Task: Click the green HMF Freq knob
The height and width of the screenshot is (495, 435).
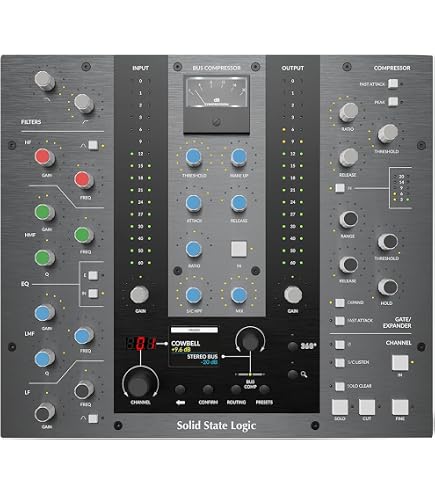Action: click(x=84, y=235)
